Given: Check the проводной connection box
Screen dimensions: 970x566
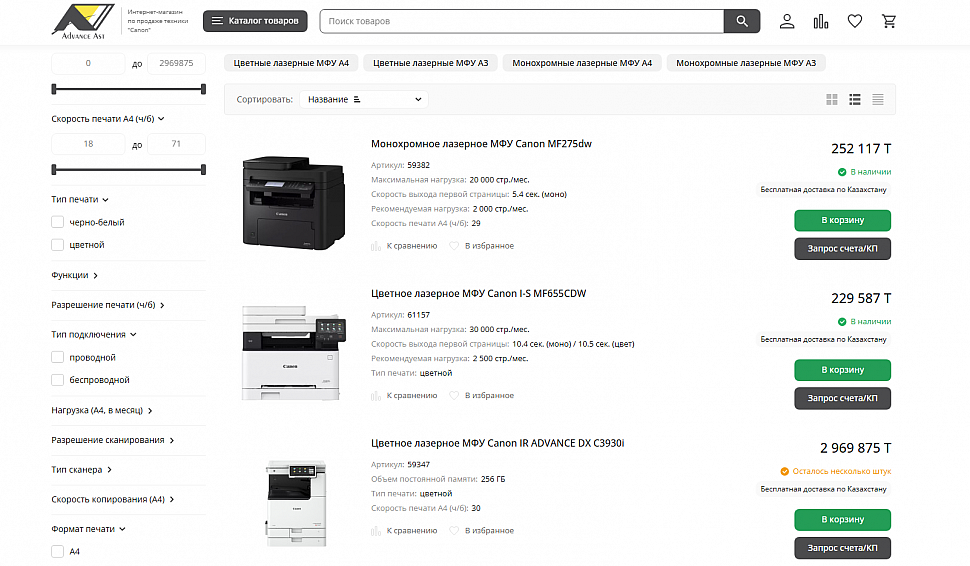Looking at the screenshot, I should point(58,358).
